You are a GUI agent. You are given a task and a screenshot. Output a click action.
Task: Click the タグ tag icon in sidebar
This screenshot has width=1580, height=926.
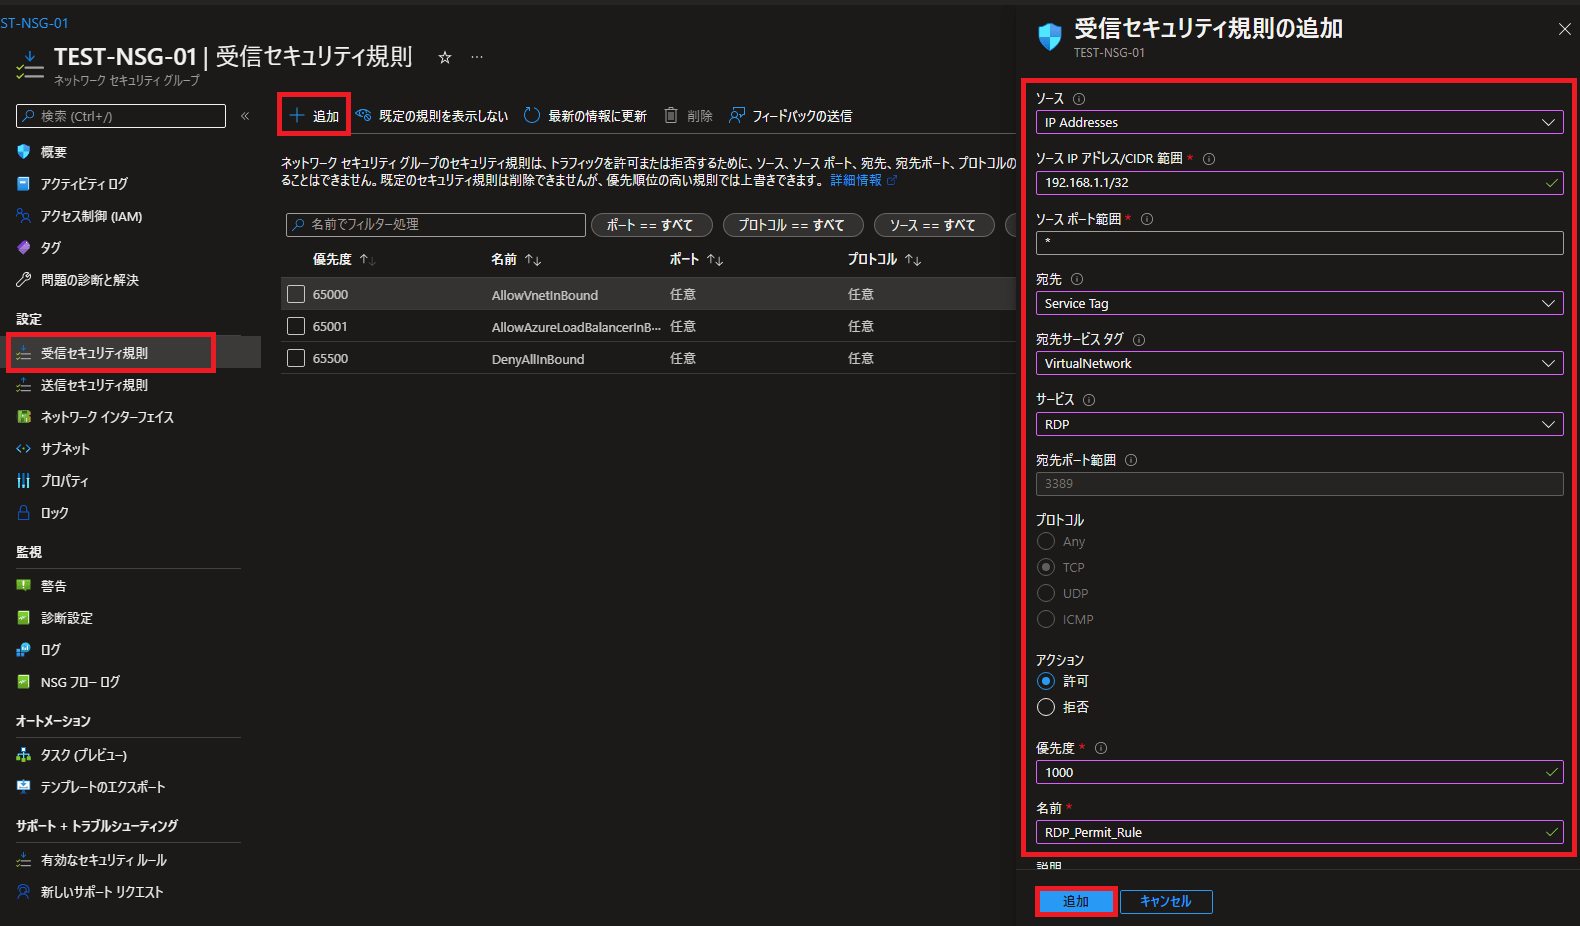[24, 248]
